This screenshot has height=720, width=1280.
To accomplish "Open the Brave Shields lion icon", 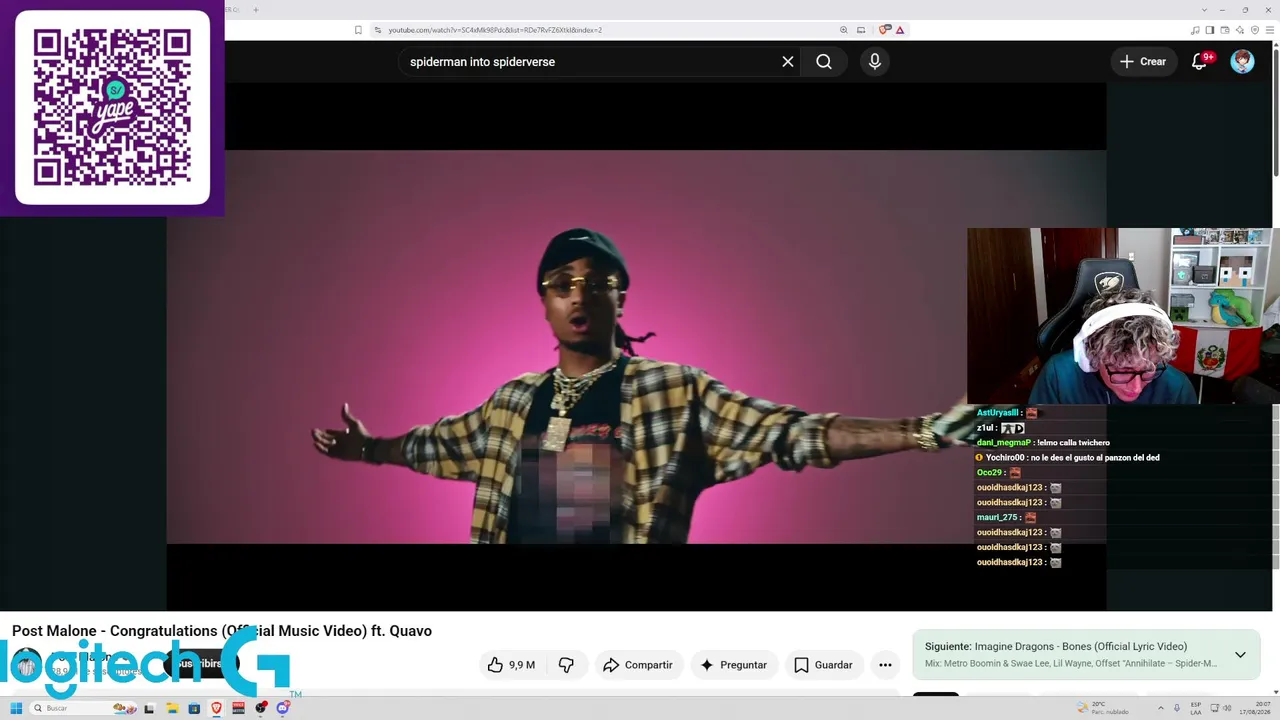I will click(x=884, y=30).
